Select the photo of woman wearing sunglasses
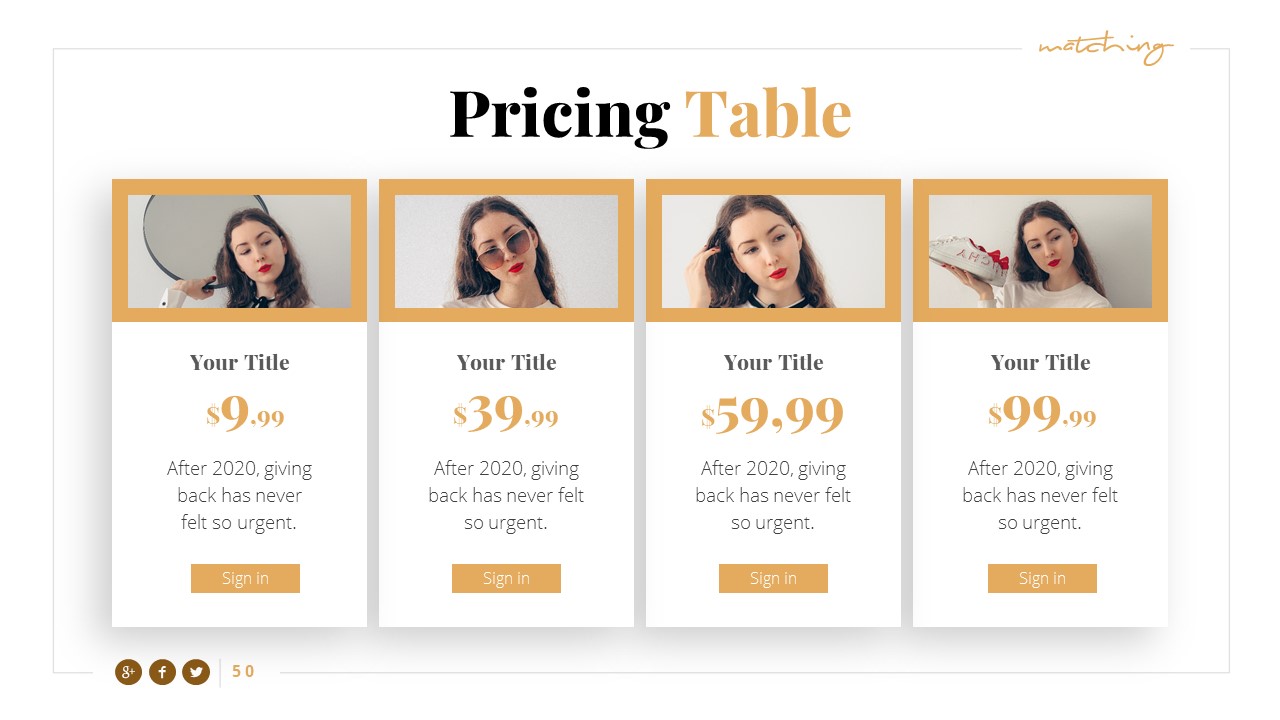 click(x=506, y=251)
